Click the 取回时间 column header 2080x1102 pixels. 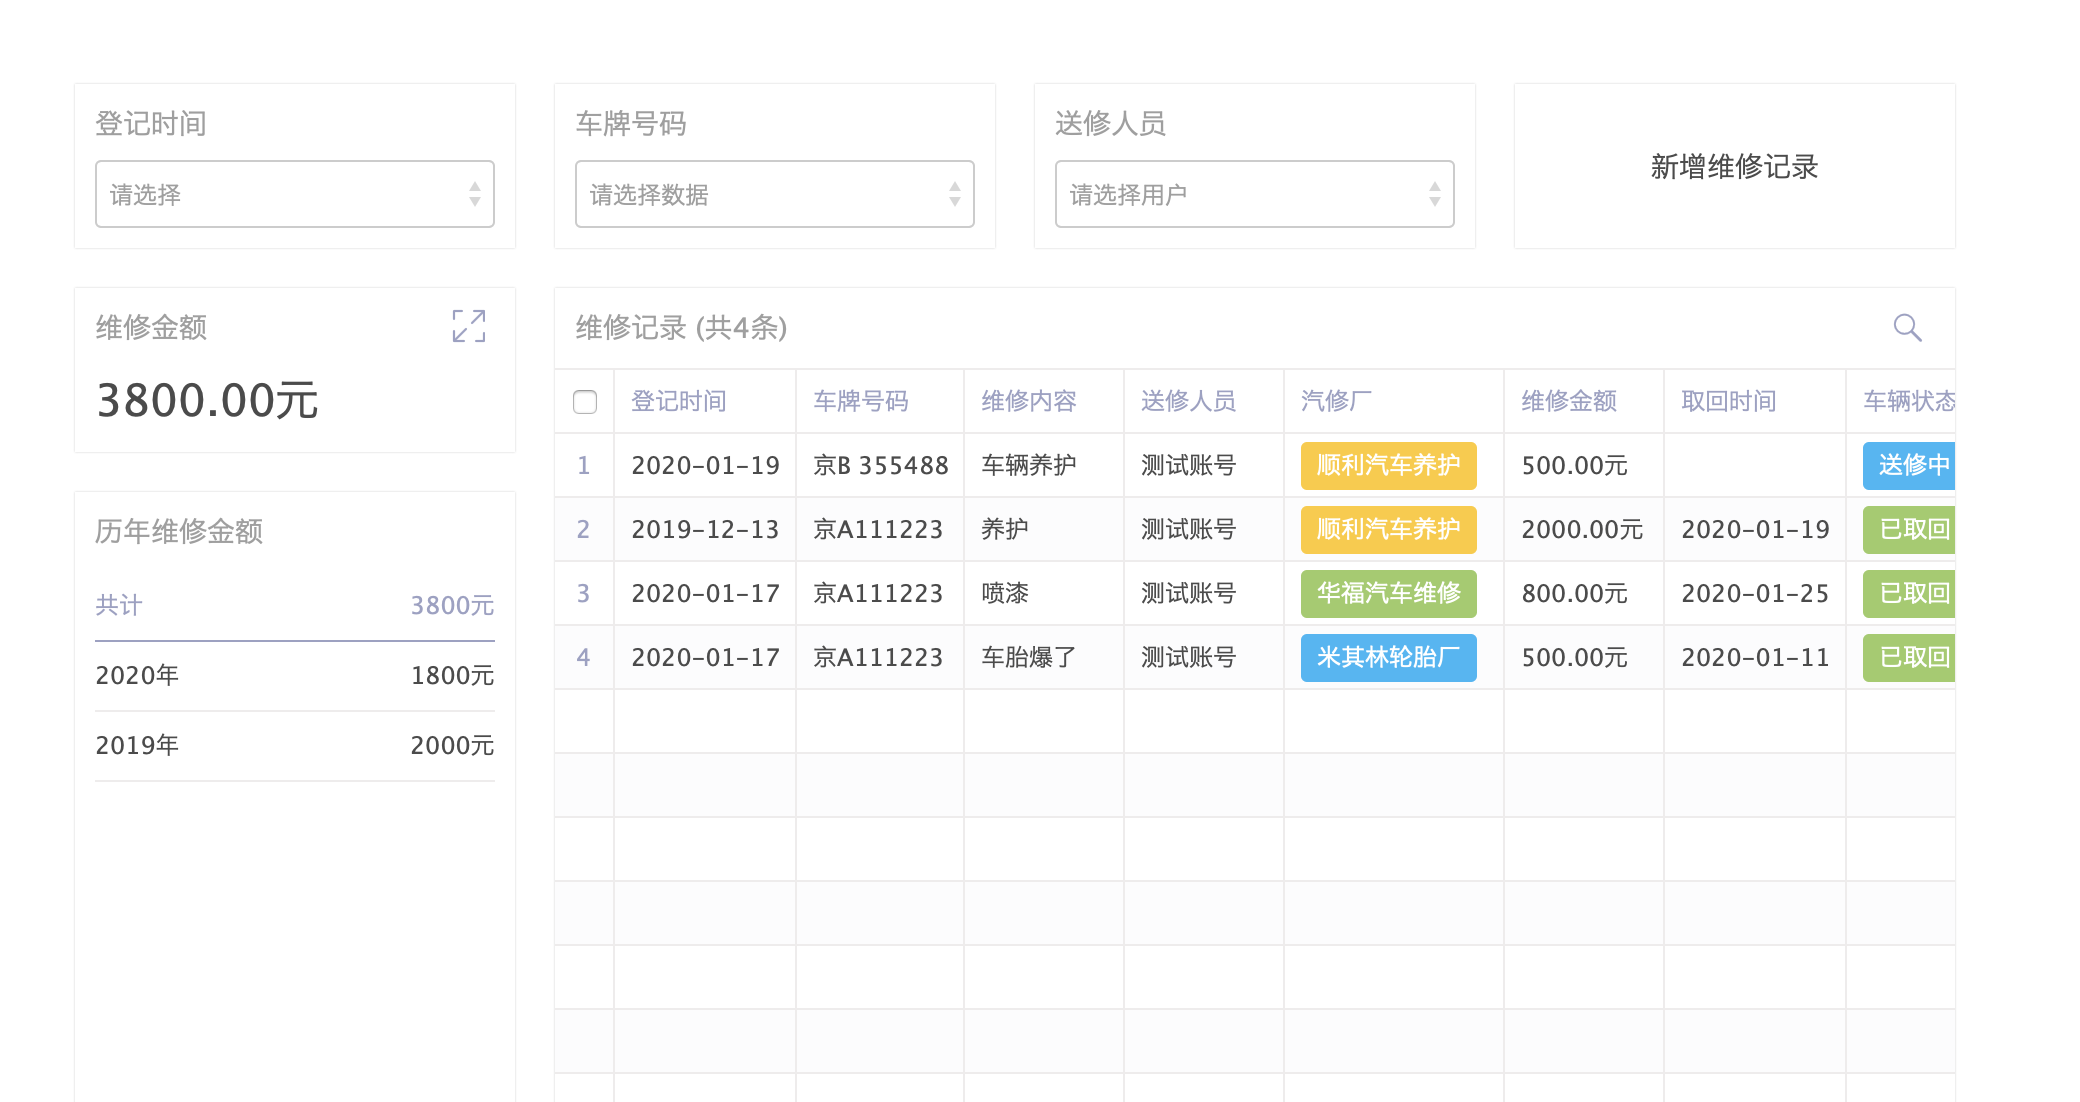pos(1729,401)
